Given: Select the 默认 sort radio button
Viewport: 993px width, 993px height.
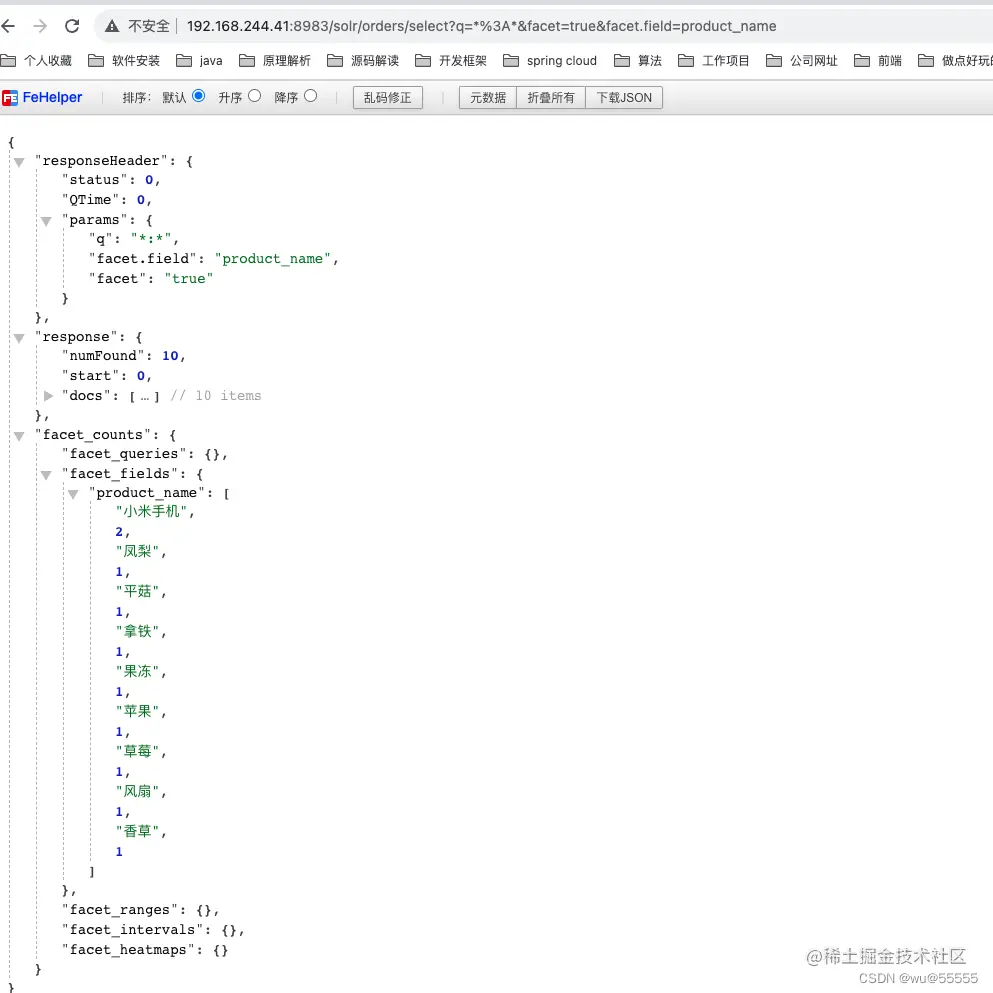Looking at the screenshot, I should (198, 96).
